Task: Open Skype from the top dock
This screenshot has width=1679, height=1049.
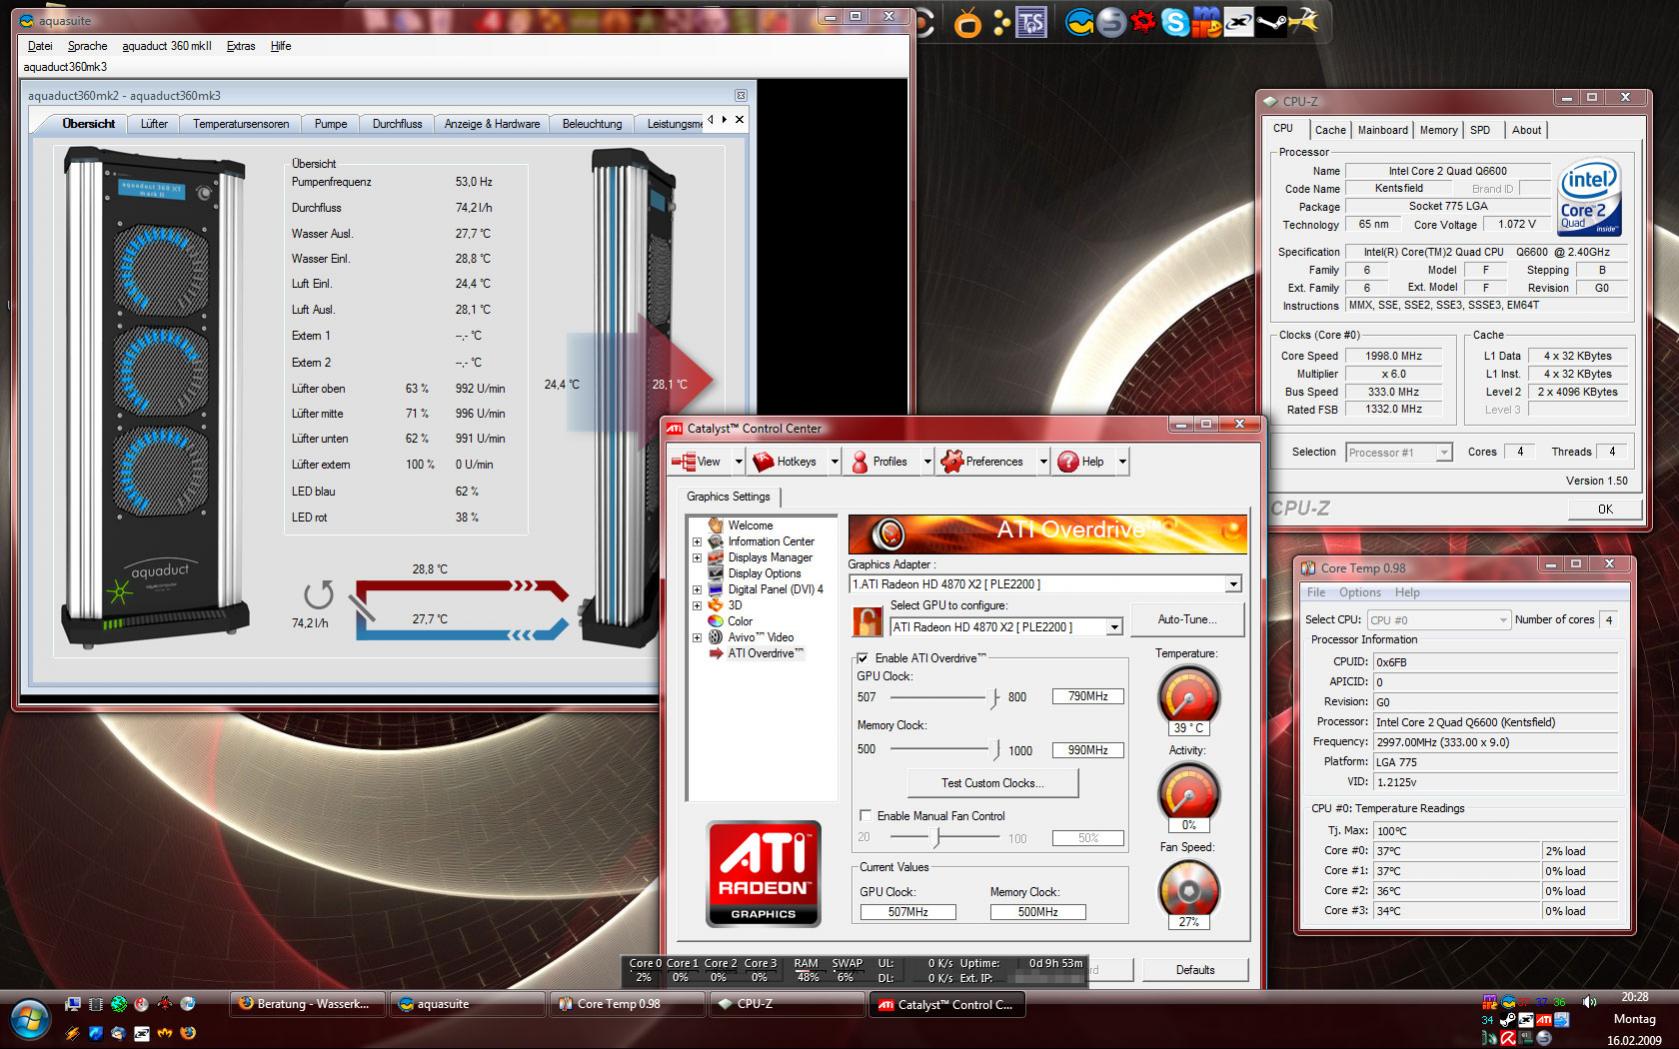Action: [1175, 22]
